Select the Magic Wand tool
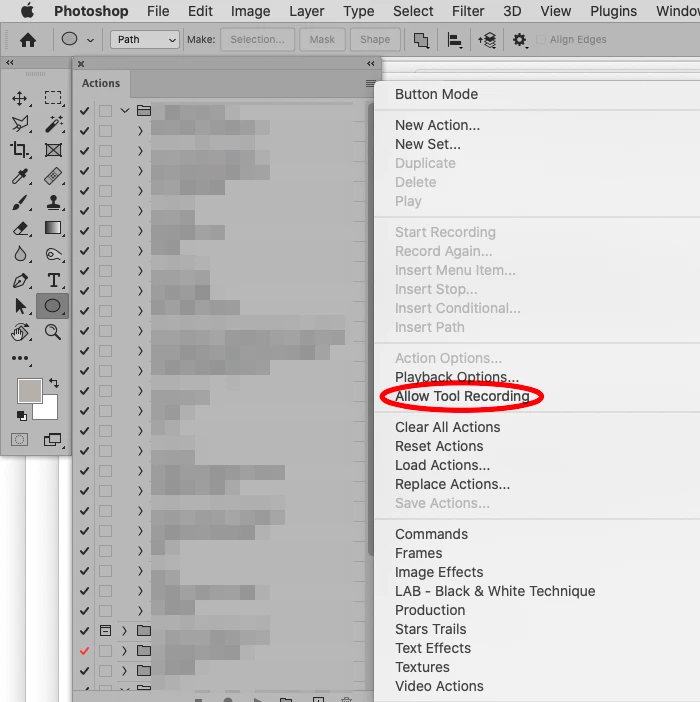 point(53,124)
